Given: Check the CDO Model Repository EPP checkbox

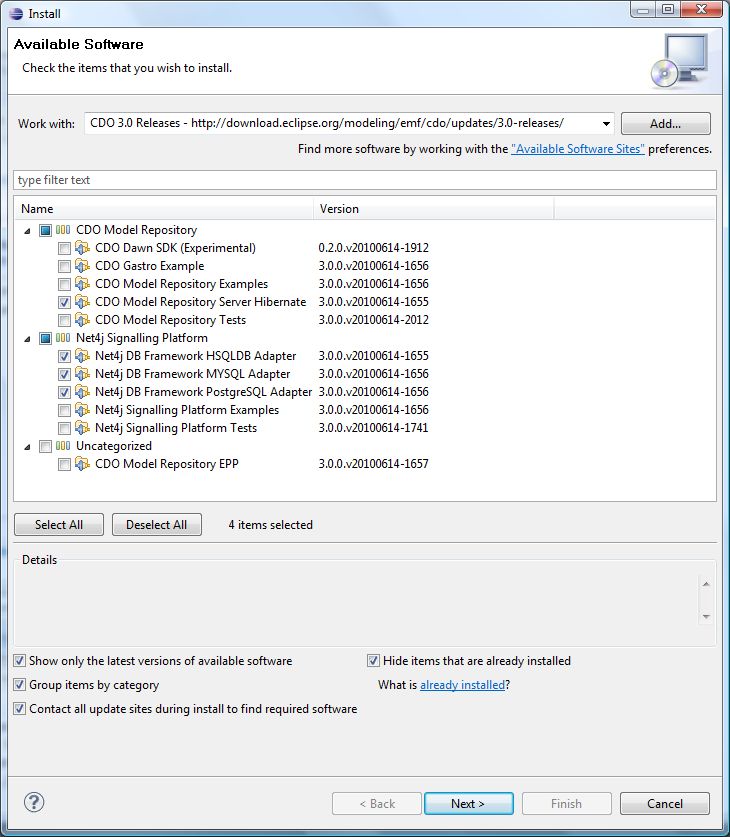Looking at the screenshot, I should 64,464.
